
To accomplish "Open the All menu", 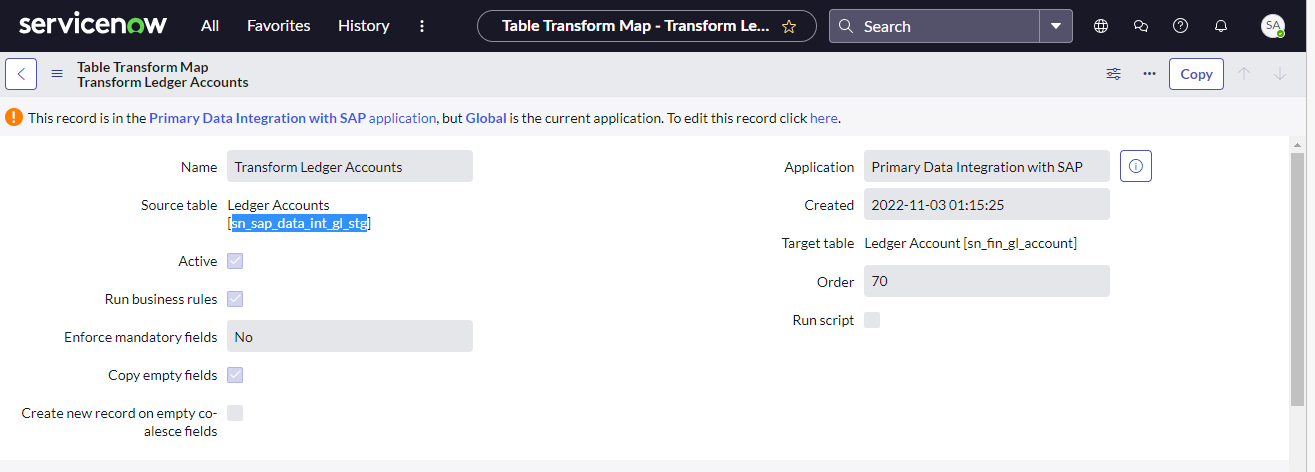I will point(210,26).
